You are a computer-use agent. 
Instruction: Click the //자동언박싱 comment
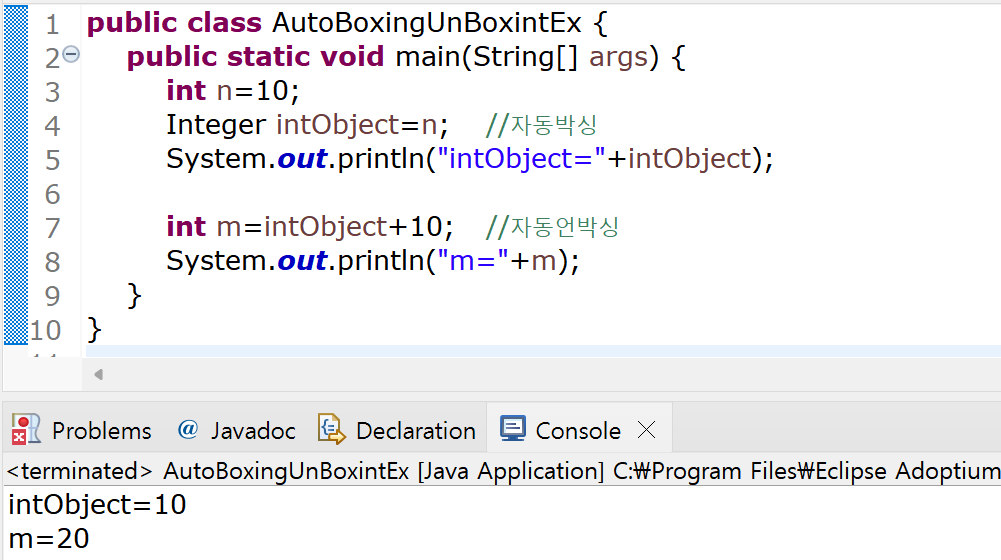tap(552, 227)
